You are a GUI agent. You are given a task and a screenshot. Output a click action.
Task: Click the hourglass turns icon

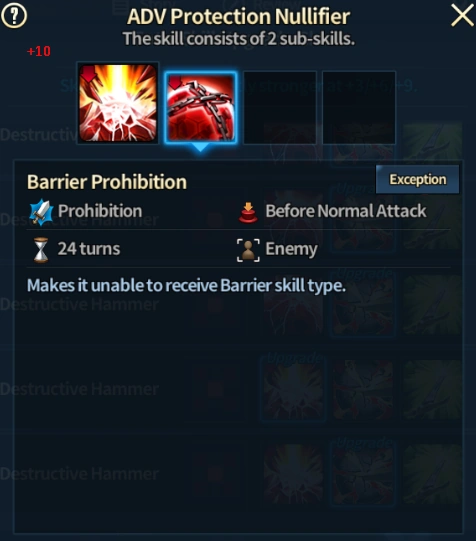coord(41,250)
